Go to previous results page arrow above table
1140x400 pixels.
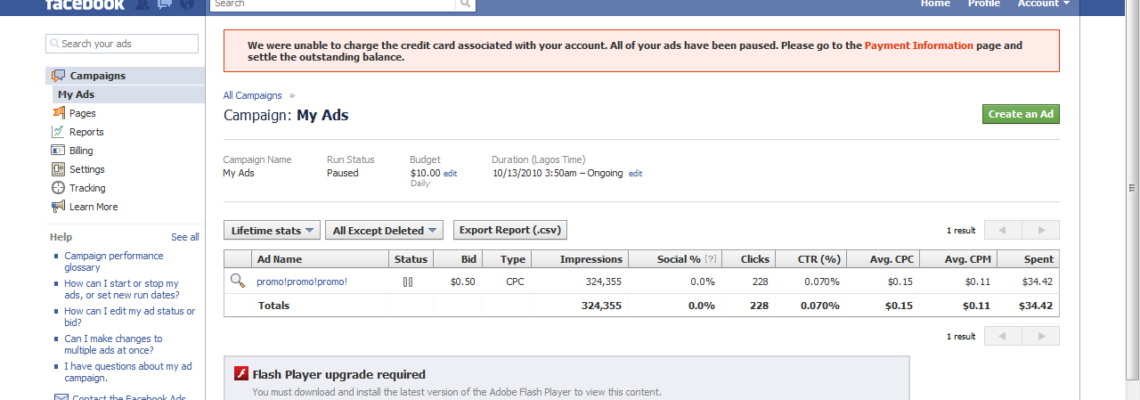(x=1003, y=230)
